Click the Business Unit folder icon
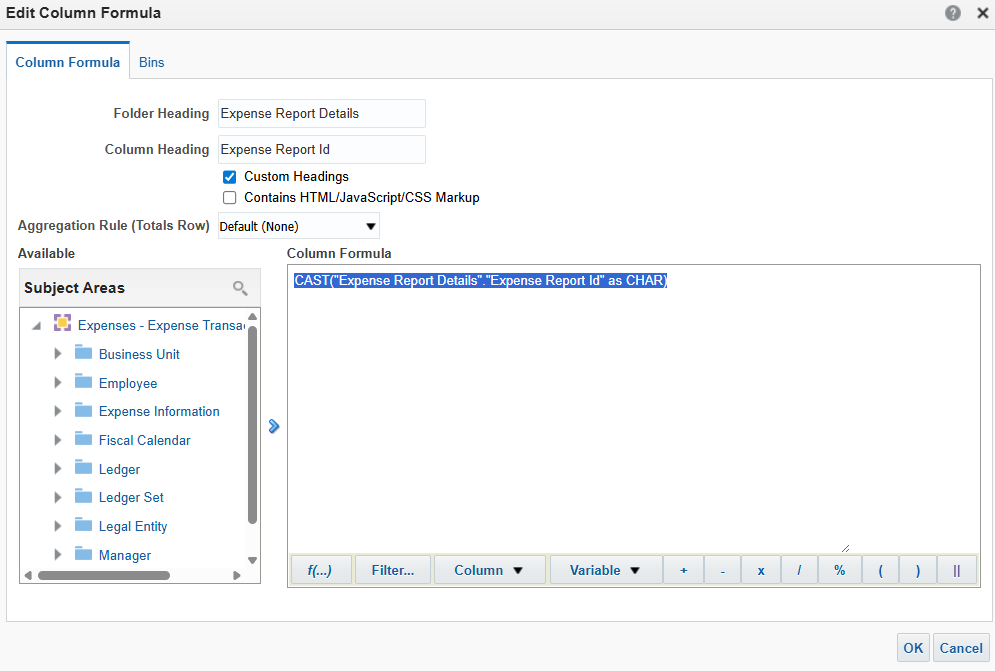Image resolution: width=995 pixels, height=671 pixels. [83, 352]
